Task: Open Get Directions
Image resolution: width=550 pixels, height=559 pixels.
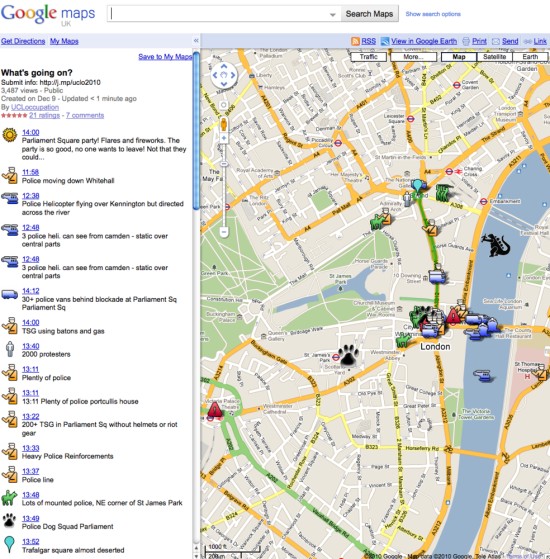Action: point(23,41)
